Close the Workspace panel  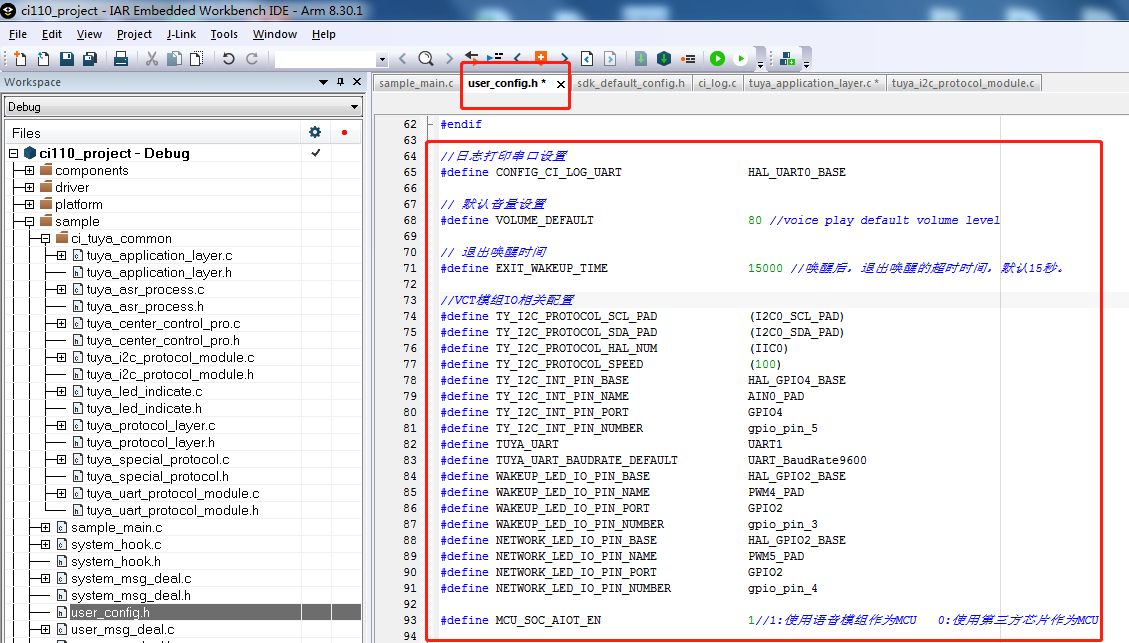coord(356,82)
